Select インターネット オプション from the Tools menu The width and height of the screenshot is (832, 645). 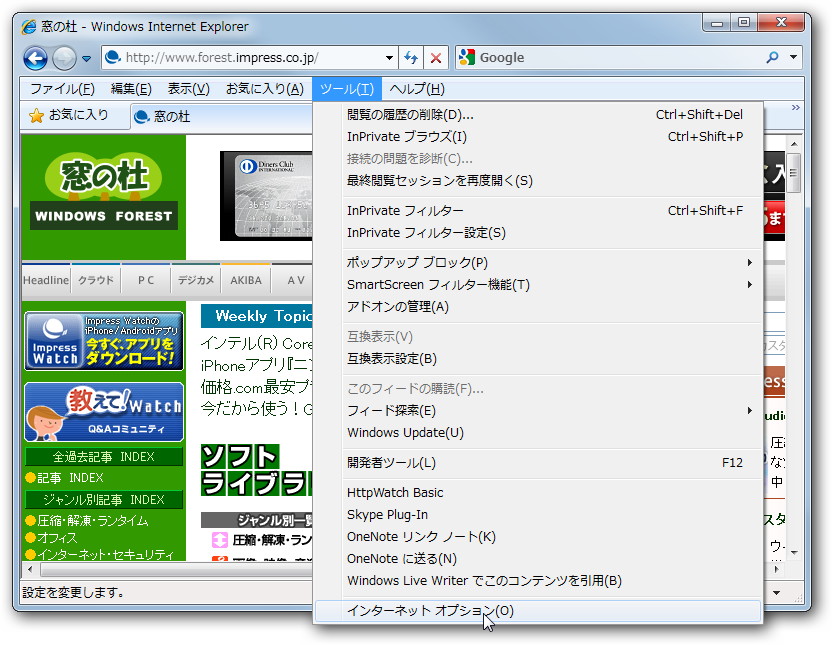(x=429, y=611)
